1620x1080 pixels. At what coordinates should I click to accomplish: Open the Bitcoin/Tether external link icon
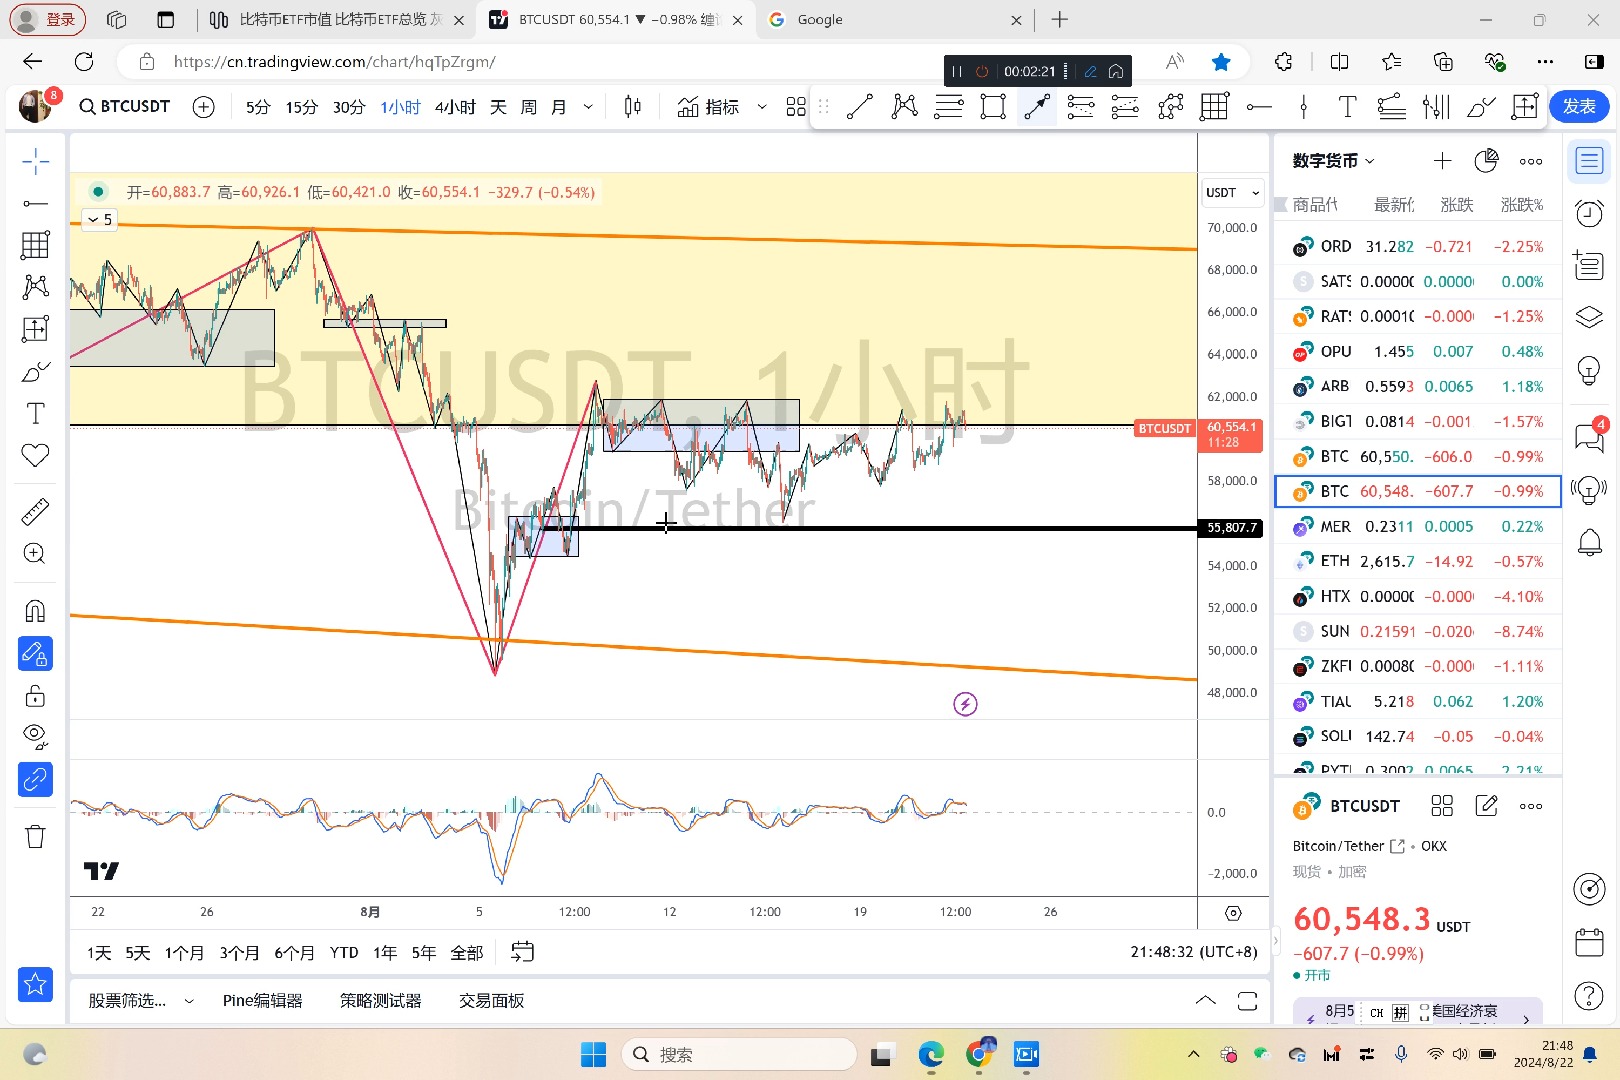pyautogui.click(x=1397, y=846)
